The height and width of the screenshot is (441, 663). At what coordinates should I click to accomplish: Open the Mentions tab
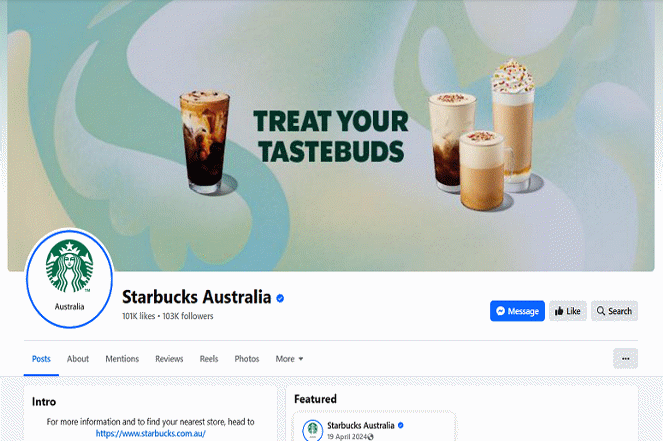click(122, 359)
